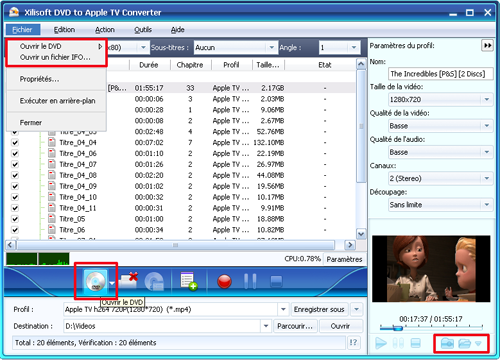The image size is (500, 360).
Task: Open the Outils menu
Action: click(x=143, y=30)
